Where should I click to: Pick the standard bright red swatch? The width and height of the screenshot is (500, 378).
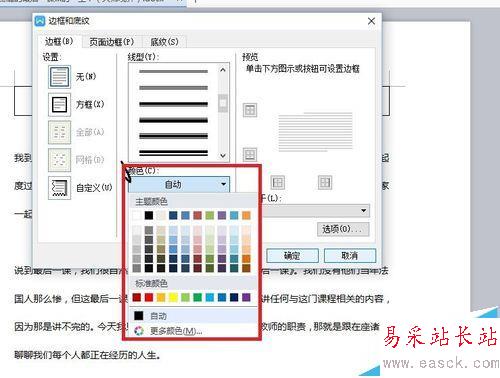tap(149, 297)
